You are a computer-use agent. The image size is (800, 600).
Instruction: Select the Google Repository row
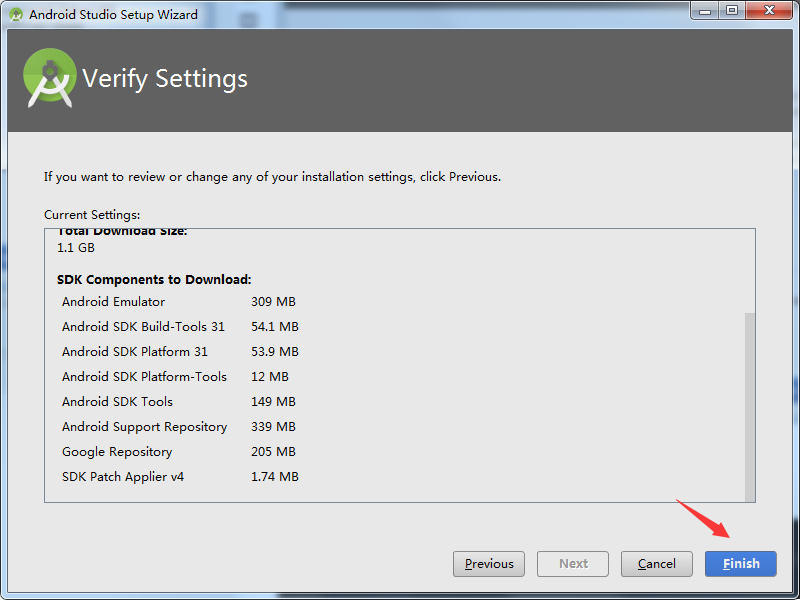pyautogui.click(x=179, y=452)
